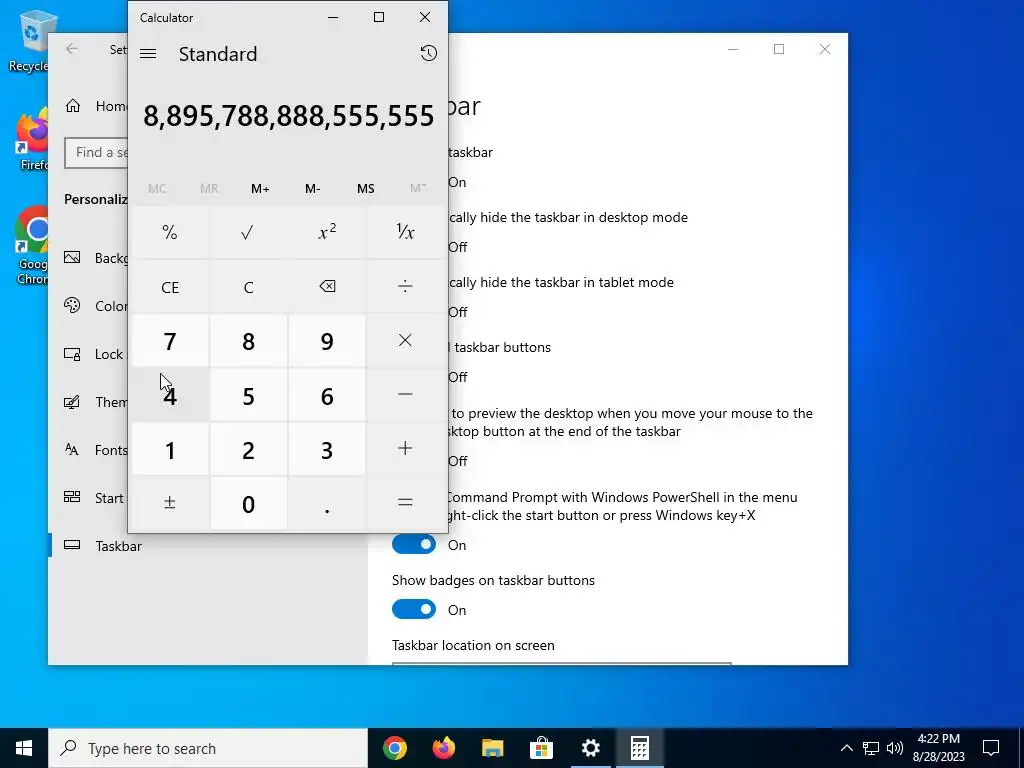Viewport: 1024px width, 768px height.
Task: Click digit 0 on the Calculator
Action: (248, 503)
